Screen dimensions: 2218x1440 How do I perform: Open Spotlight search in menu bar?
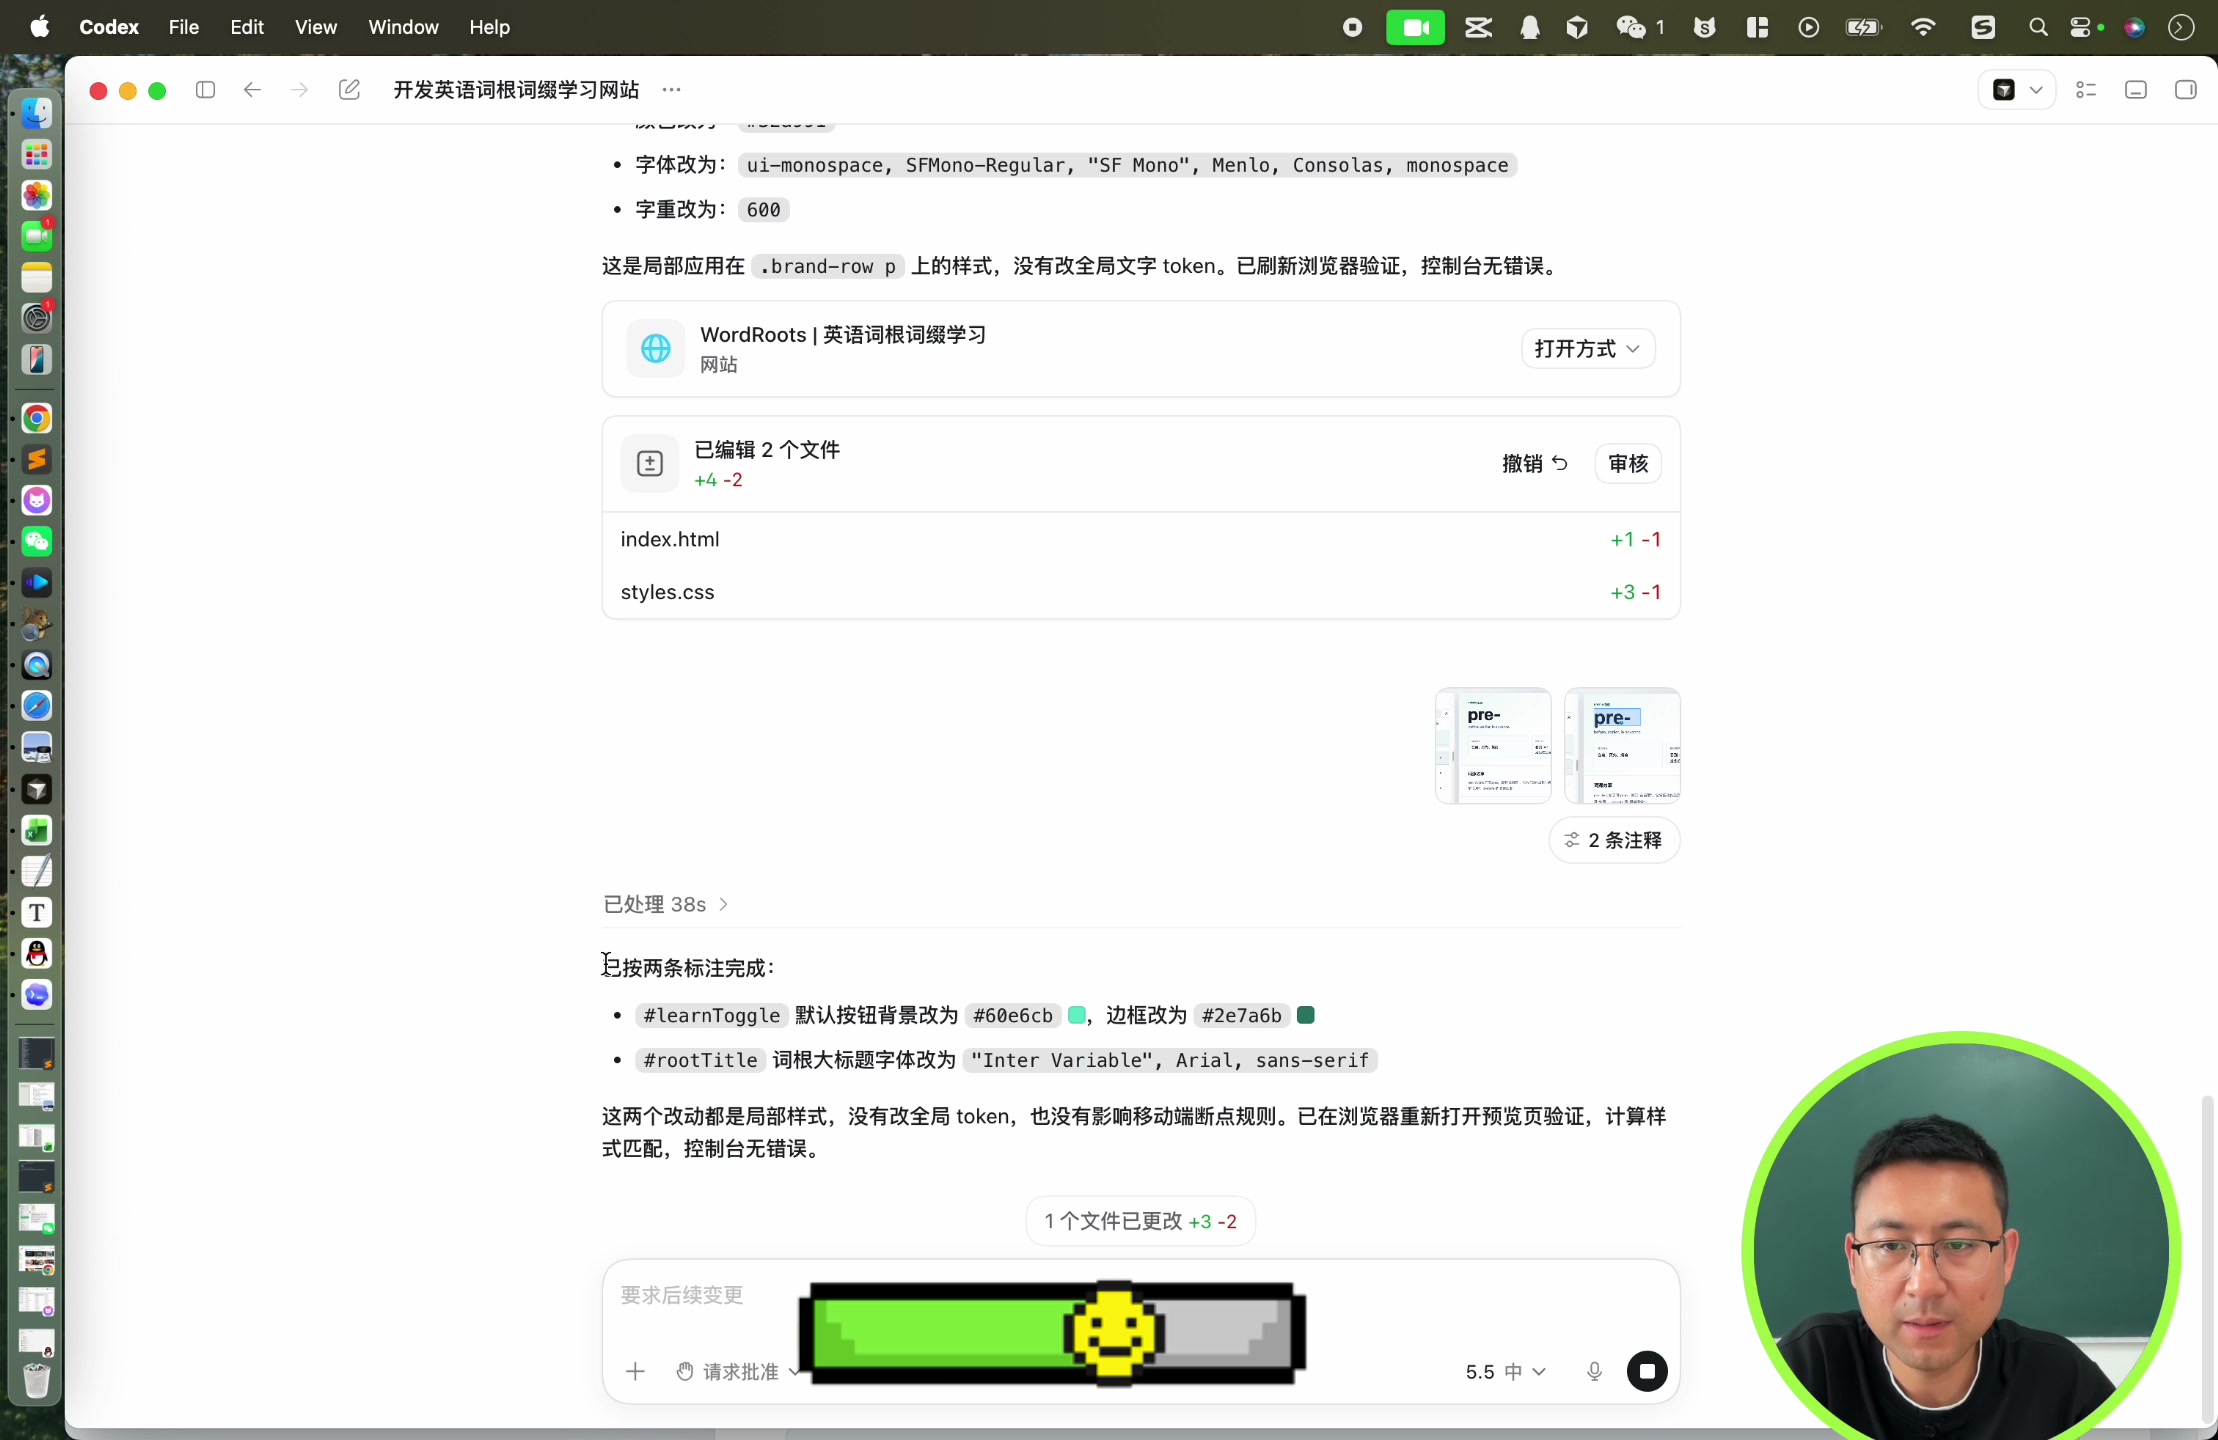pyautogui.click(x=2037, y=27)
